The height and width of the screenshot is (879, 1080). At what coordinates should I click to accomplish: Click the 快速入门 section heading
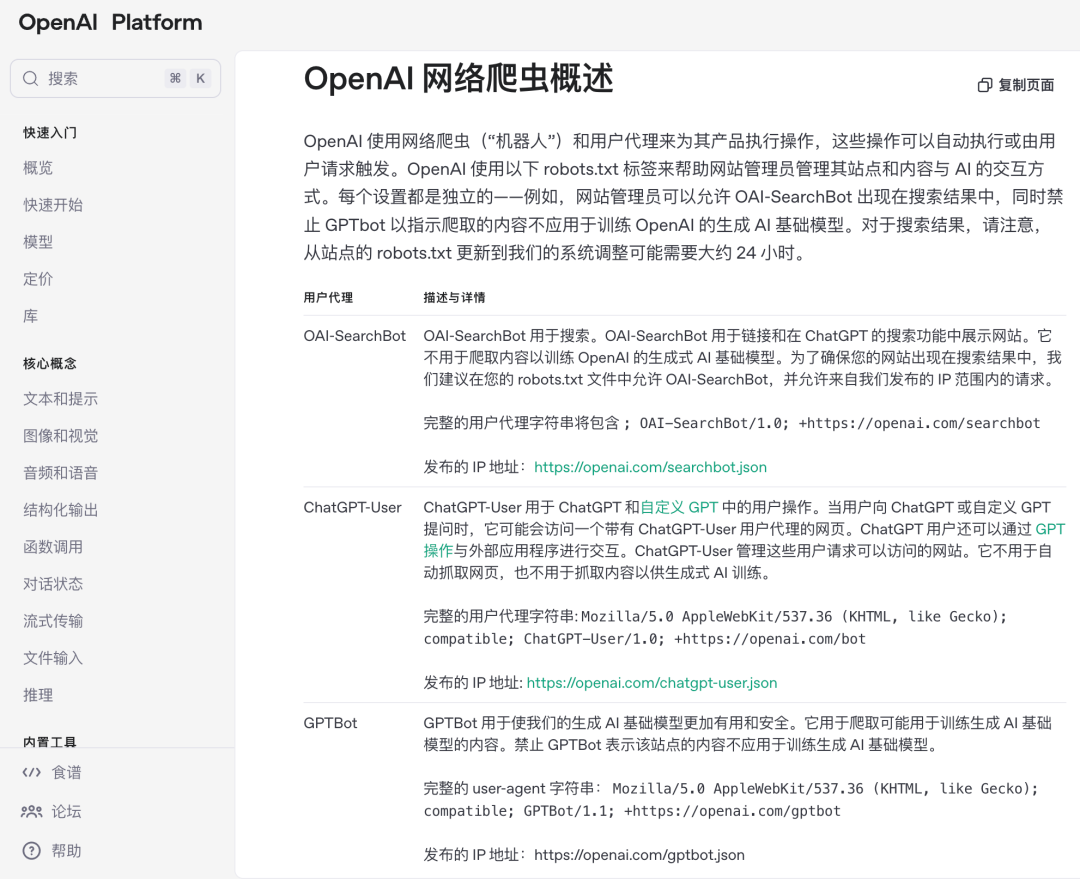pos(50,133)
